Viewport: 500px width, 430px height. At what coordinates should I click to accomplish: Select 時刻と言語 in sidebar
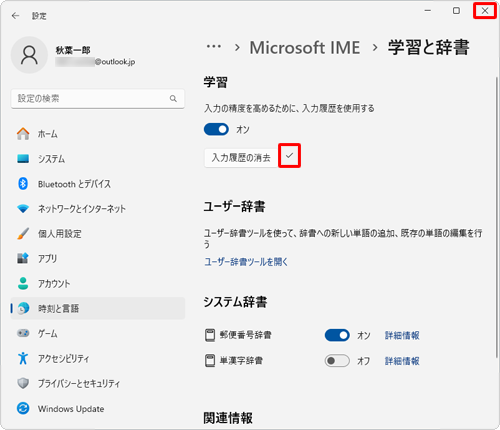98,308
